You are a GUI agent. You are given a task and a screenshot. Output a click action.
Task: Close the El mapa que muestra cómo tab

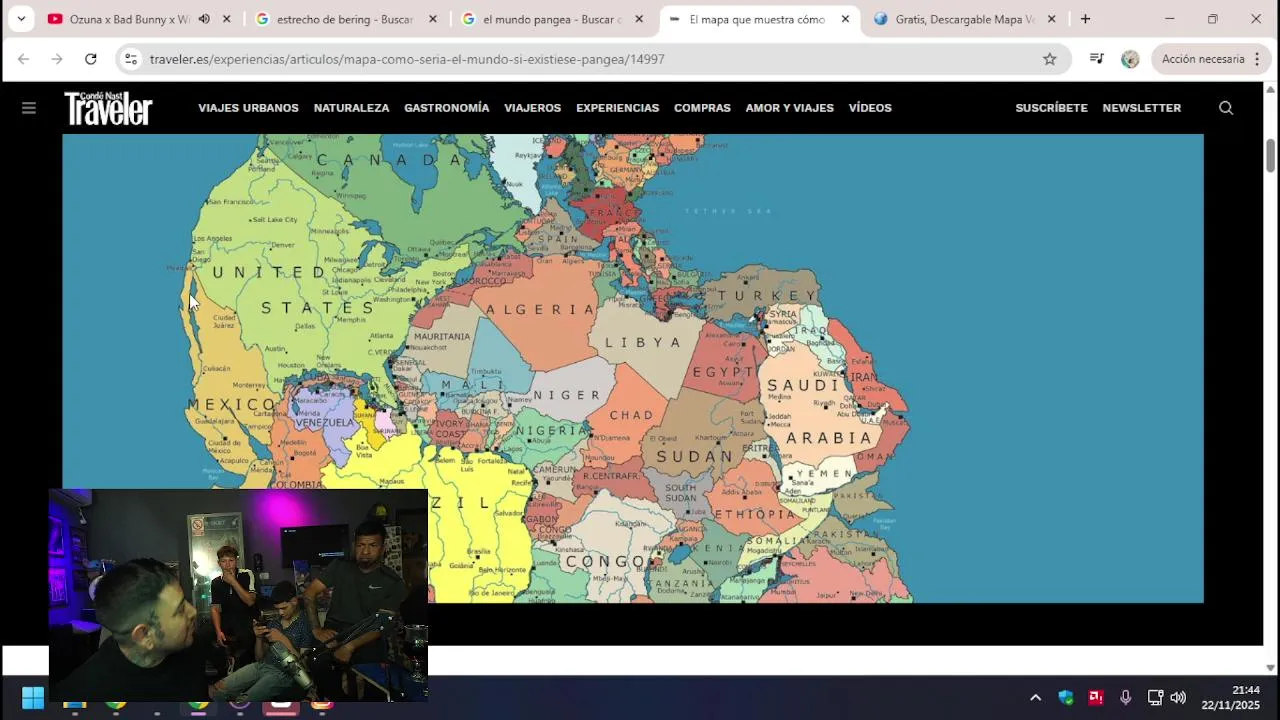(845, 19)
